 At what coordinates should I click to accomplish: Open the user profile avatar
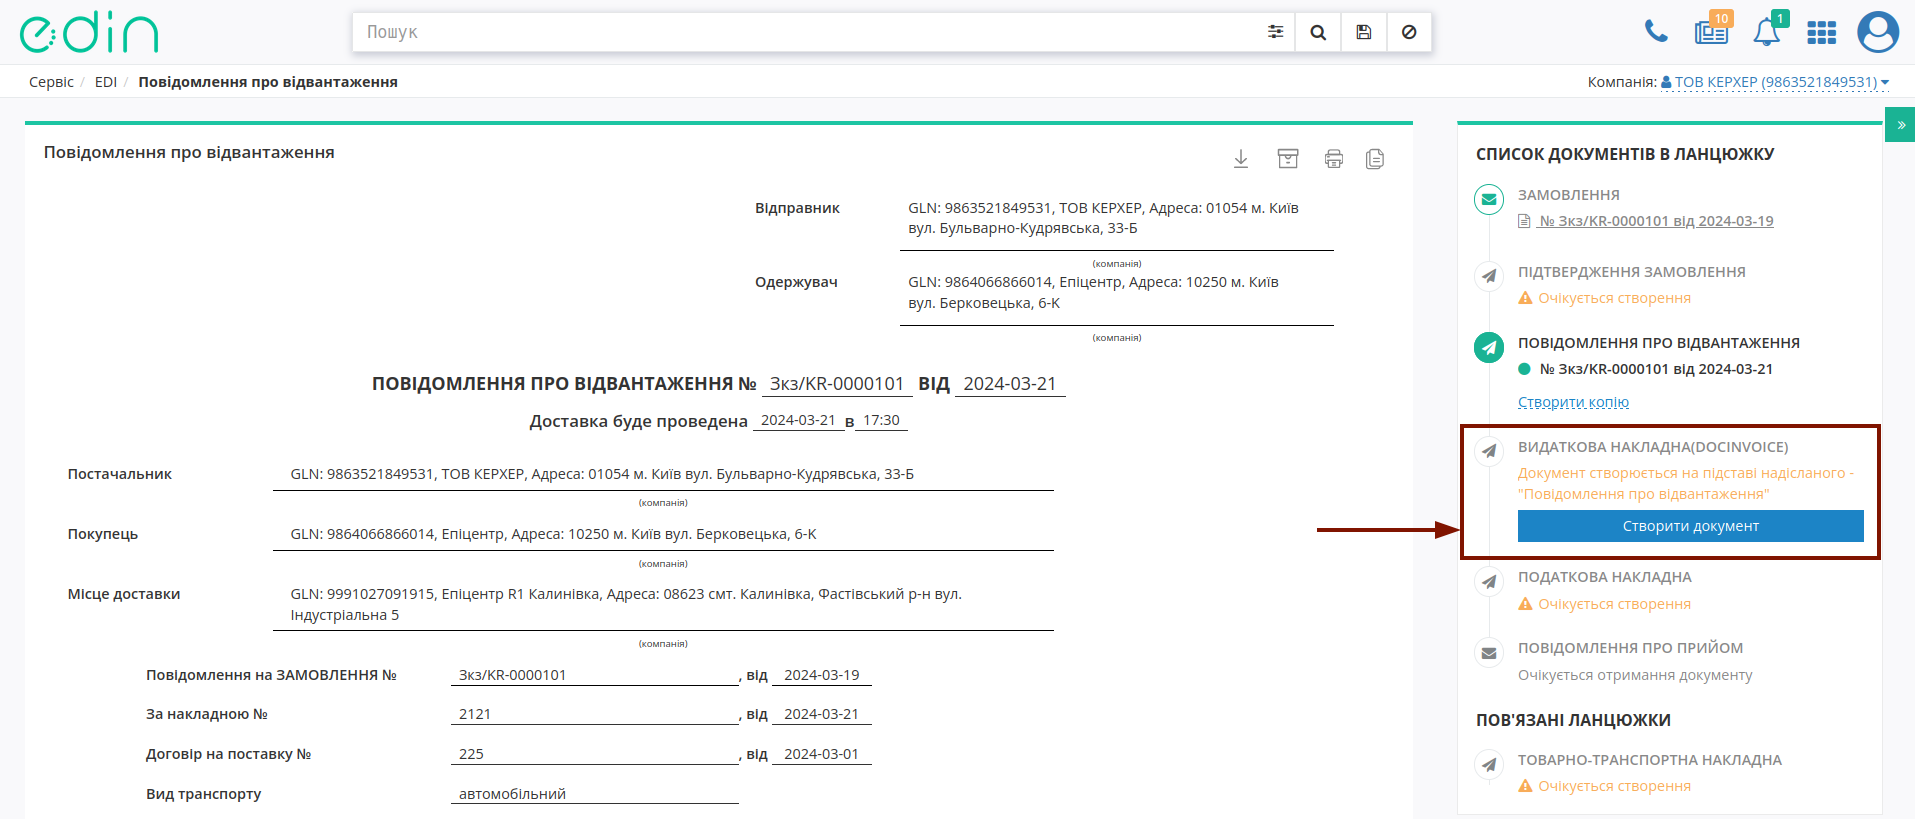(1878, 32)
